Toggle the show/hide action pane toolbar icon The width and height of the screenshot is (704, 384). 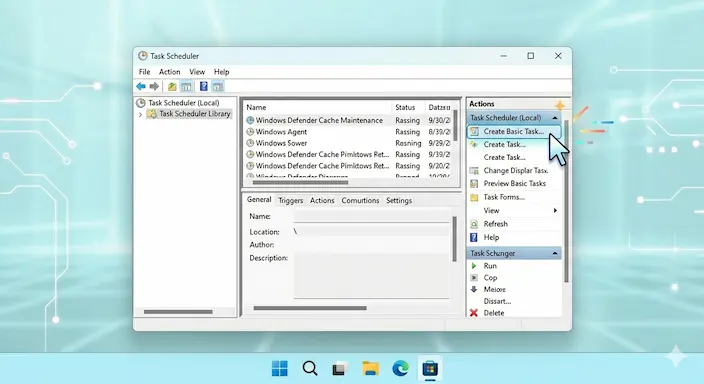coord(217,86)
